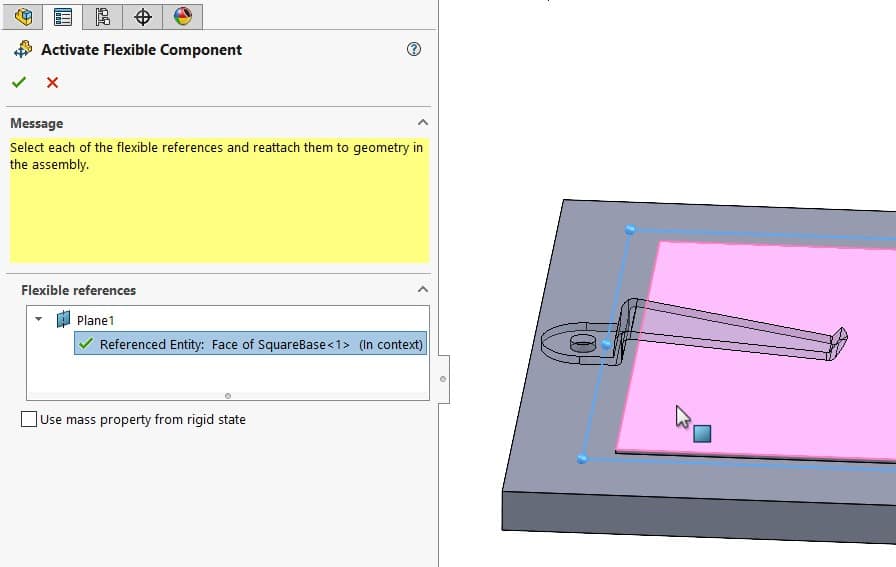
Task: Open the DimXpertManager tab
Action: click(x=142, y=17)
